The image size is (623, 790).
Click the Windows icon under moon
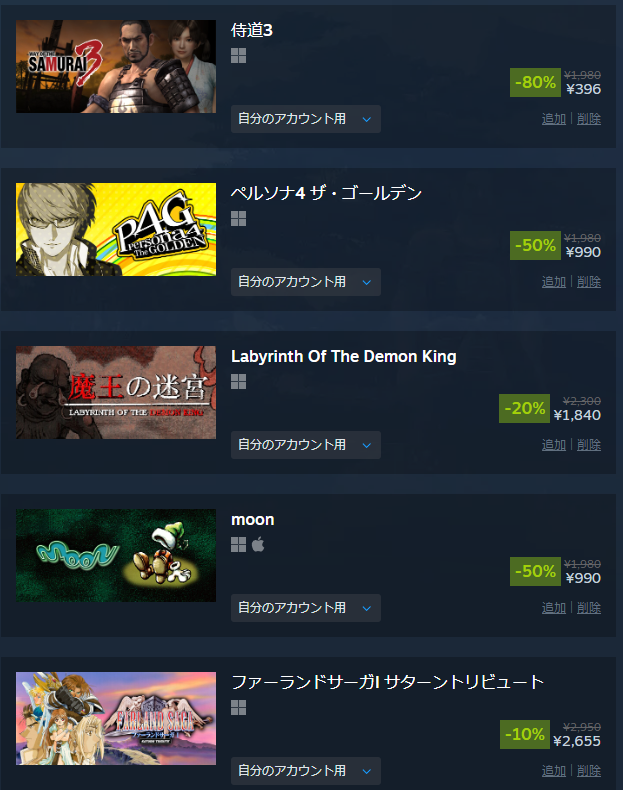tap(238, 545)
